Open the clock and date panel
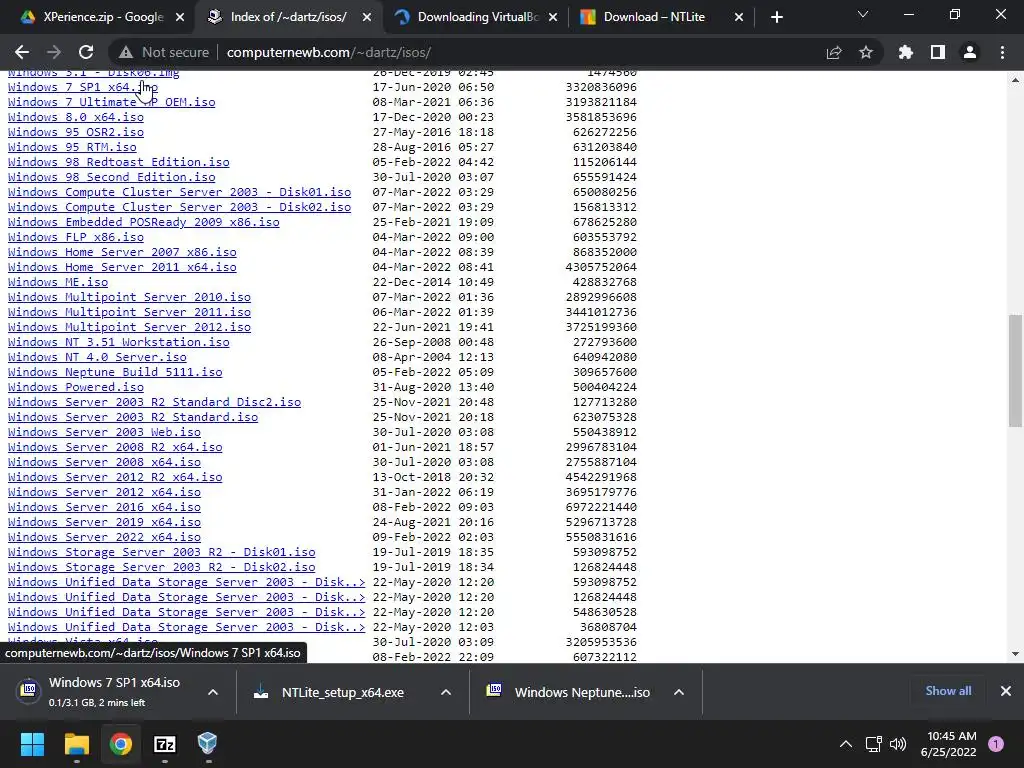1024x768 pixels. pos(948,744)
